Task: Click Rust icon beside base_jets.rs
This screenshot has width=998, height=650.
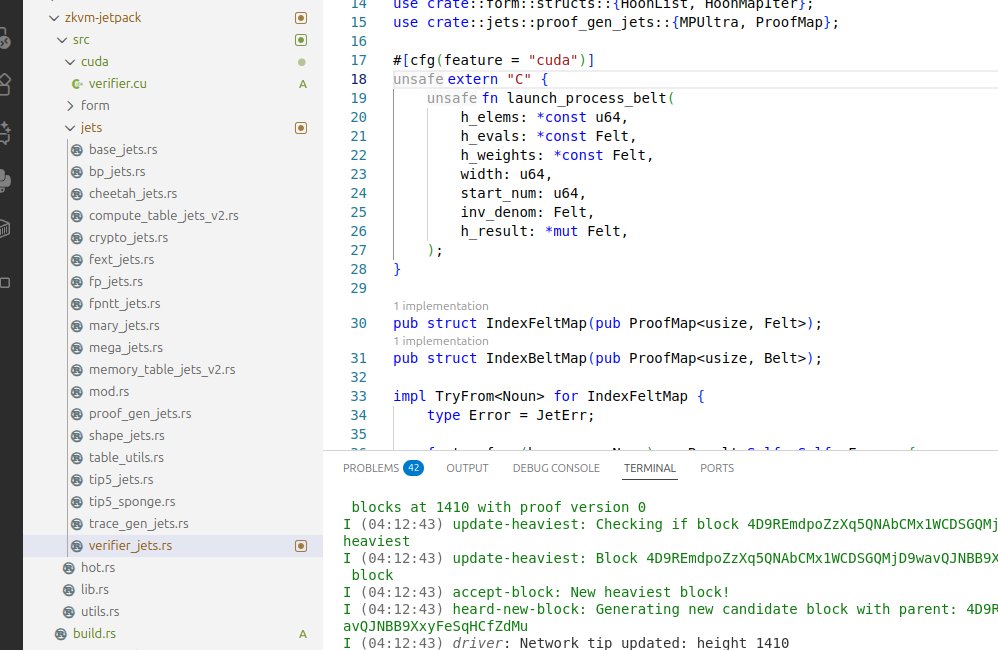Action: 77,150
